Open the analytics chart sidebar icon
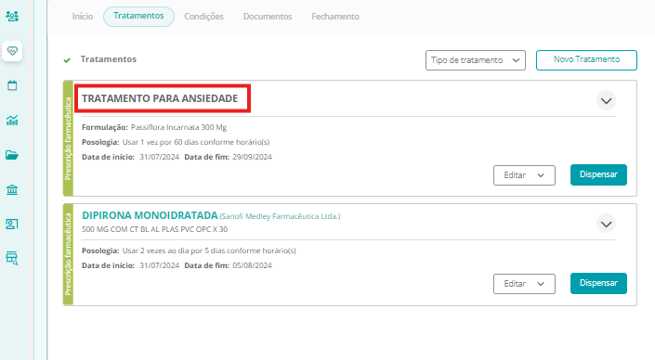This screenshot has width=655, height=360. pos(12,120)
